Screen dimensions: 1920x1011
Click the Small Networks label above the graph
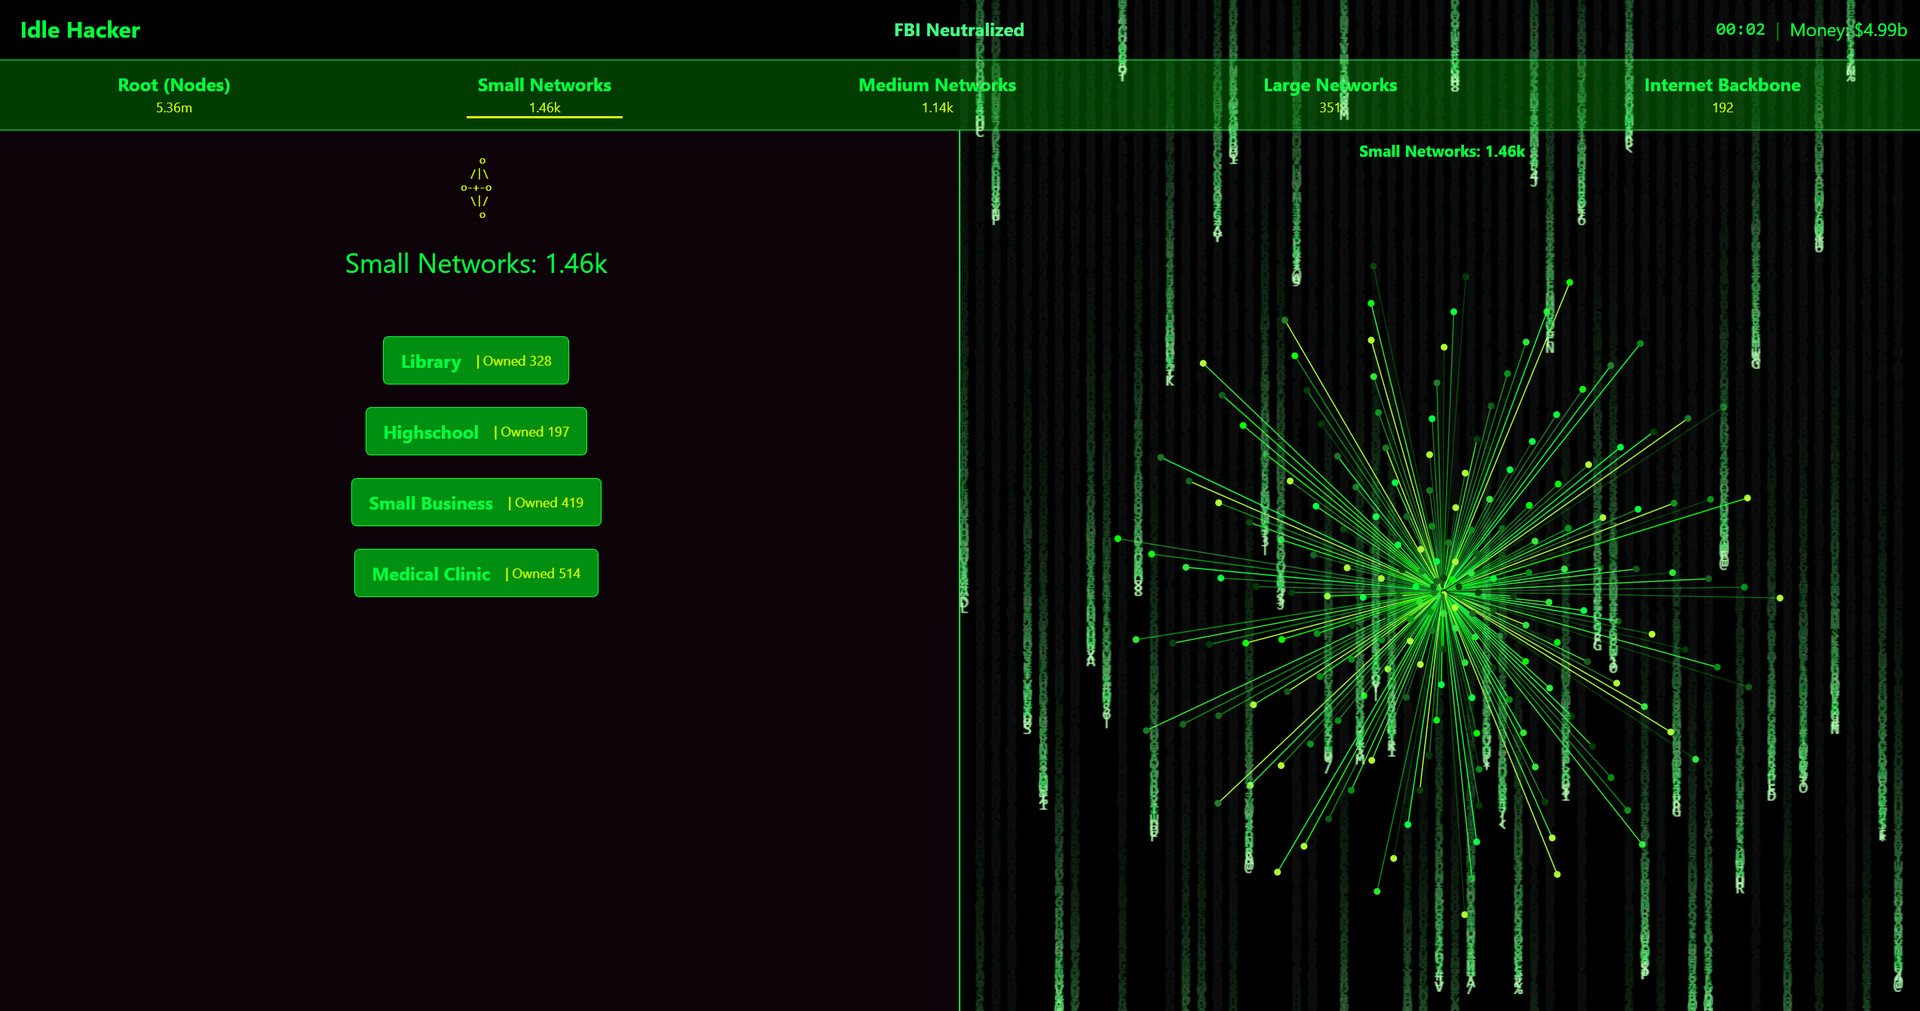tap(1441, 152)
